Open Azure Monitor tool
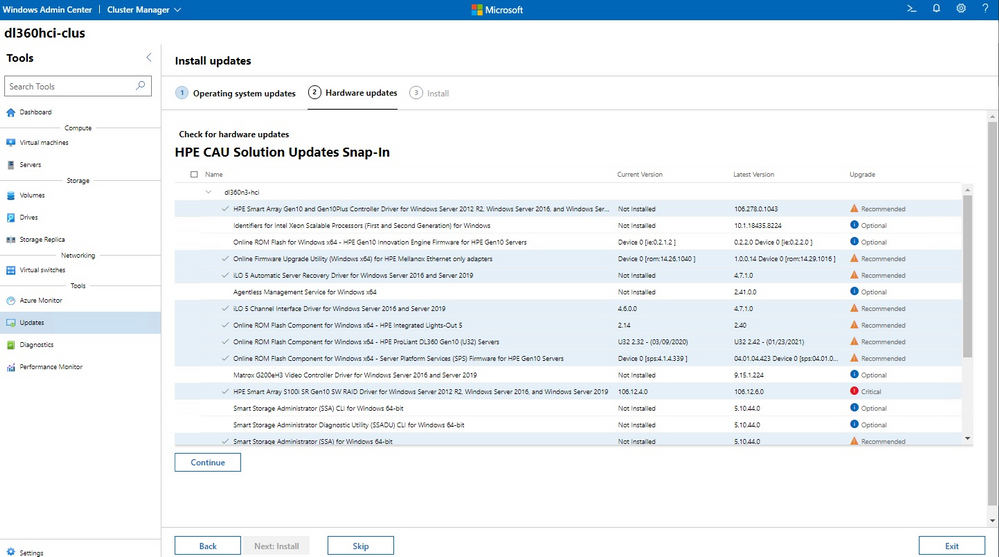The image size is (999, 557). [40, 300]
